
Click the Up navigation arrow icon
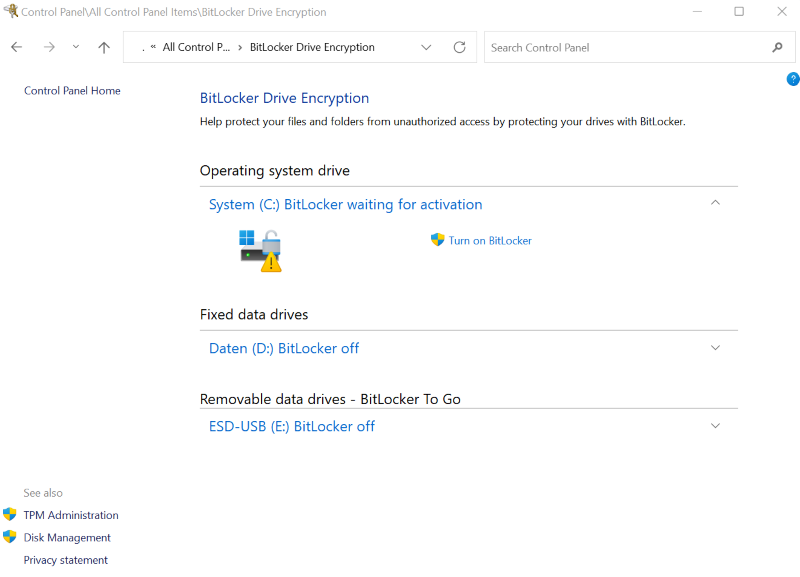click(x=103, y=47)
